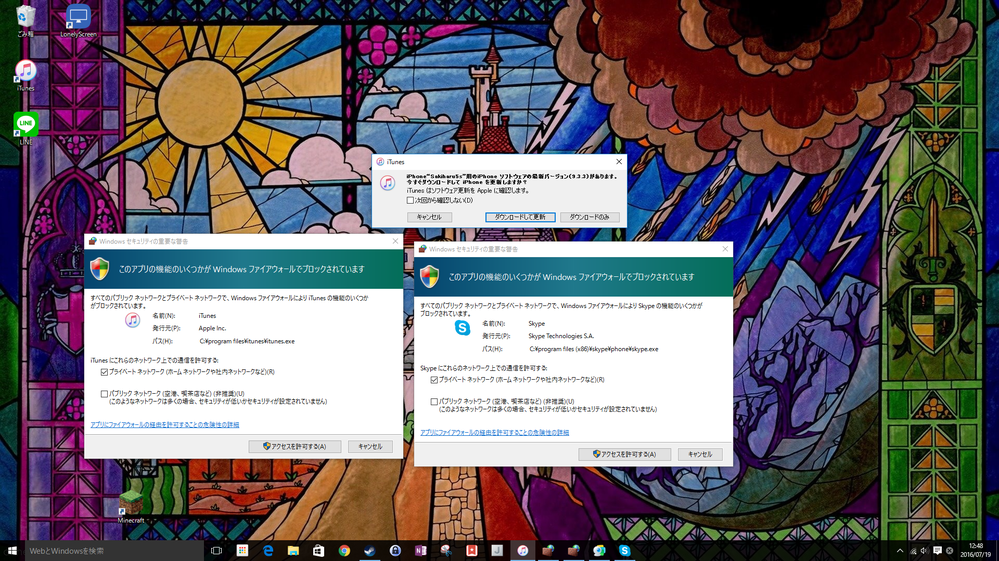Open the Recycle Bin desktop icon

coord(25,20)
